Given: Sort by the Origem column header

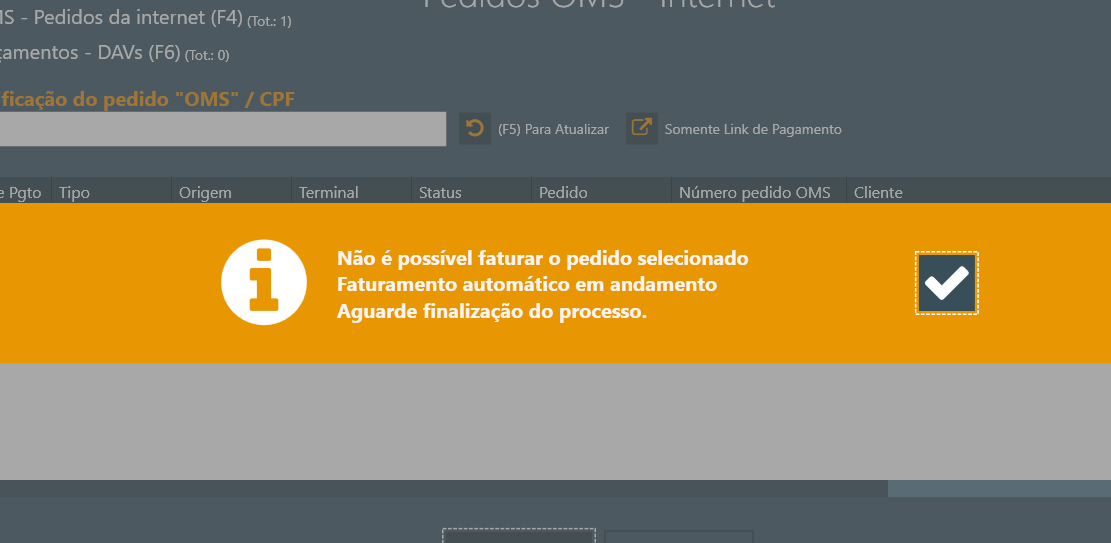Looking at the screenshot, I should click(205, 192).
